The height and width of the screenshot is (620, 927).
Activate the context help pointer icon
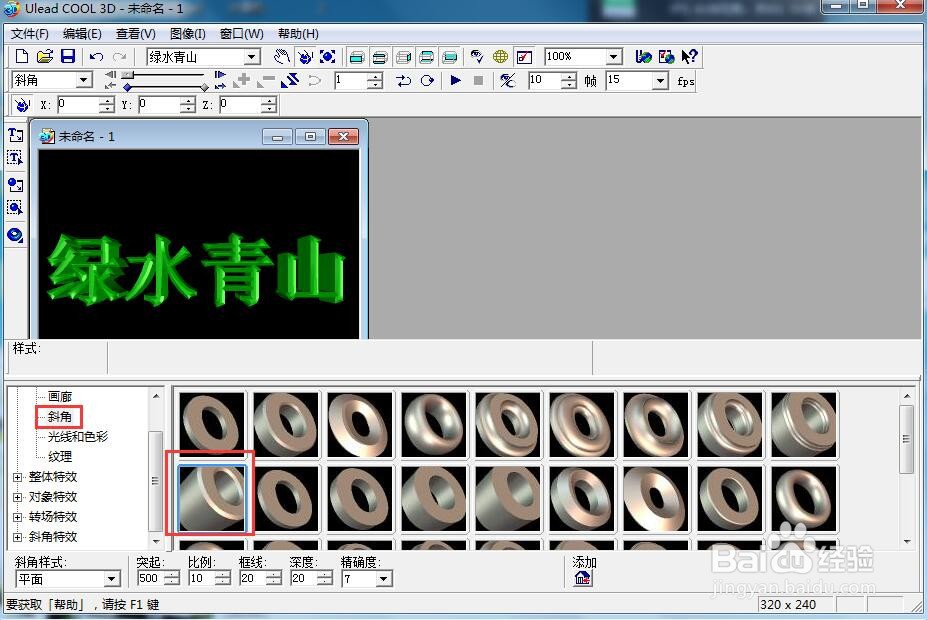click(689, 57)
